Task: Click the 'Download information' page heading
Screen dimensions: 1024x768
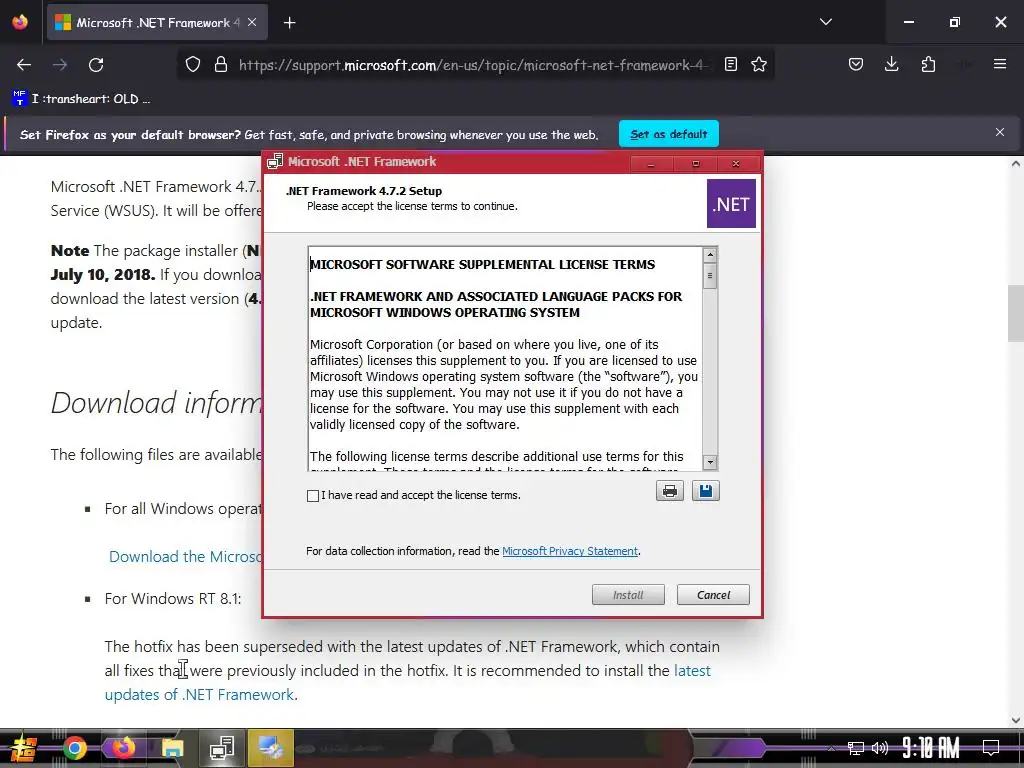Action: pos(157,403)
